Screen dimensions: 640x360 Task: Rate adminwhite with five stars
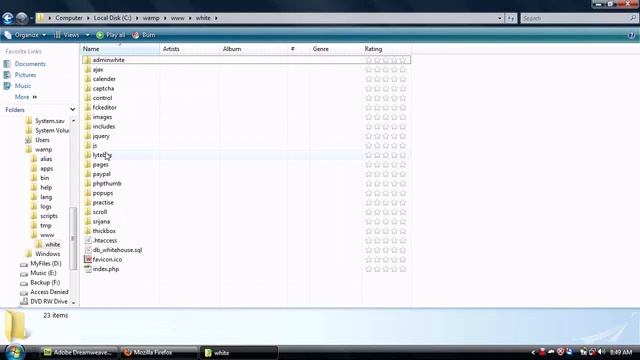click(403, 60)
